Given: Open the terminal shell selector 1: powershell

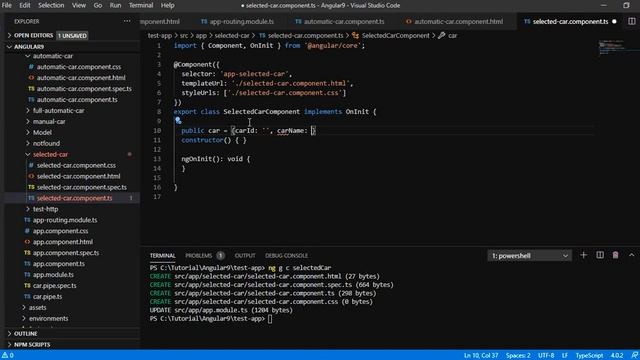Looking at the screenshot, I should pos(529,256).
